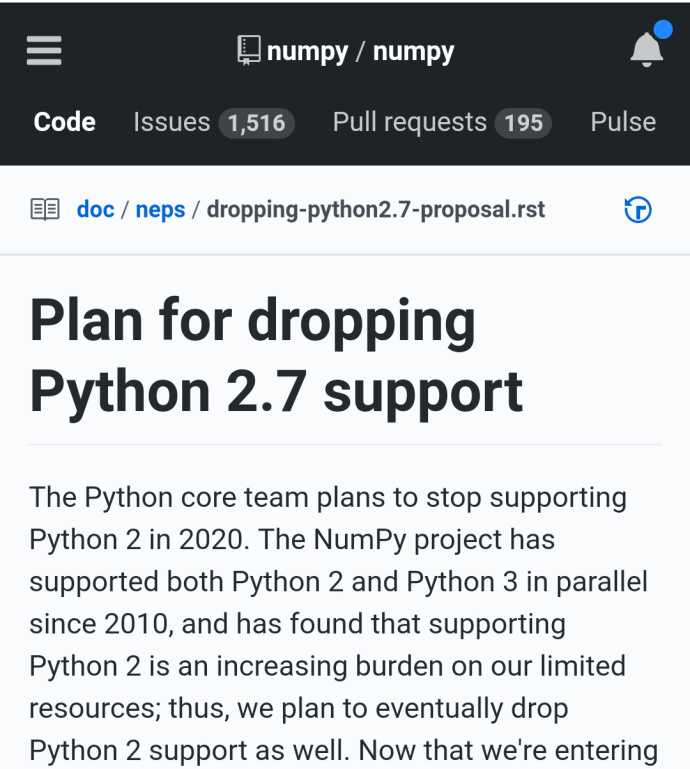
Task: View file history via circular arrow icon
Action: (x=638, y=209)
